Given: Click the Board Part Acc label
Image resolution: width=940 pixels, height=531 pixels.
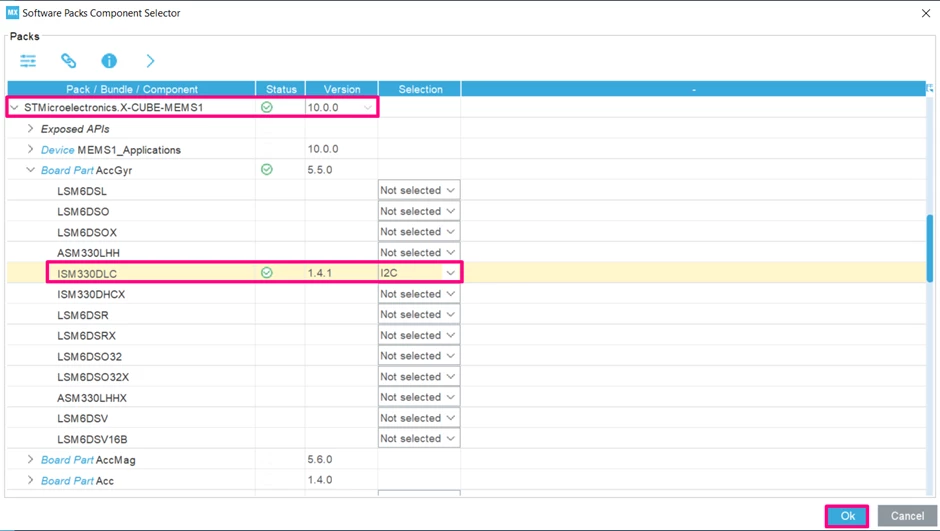Looking at the screenshot, I should 77,481.
